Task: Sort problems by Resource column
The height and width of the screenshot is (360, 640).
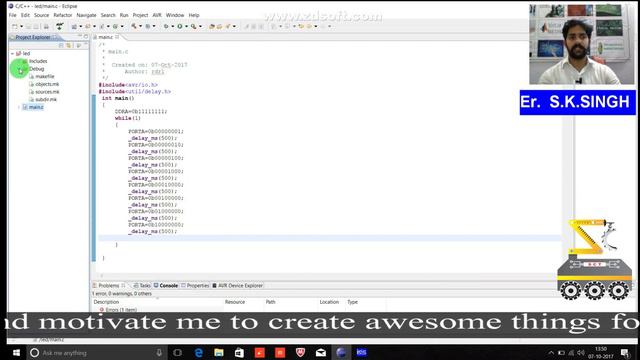Action: 235,302
